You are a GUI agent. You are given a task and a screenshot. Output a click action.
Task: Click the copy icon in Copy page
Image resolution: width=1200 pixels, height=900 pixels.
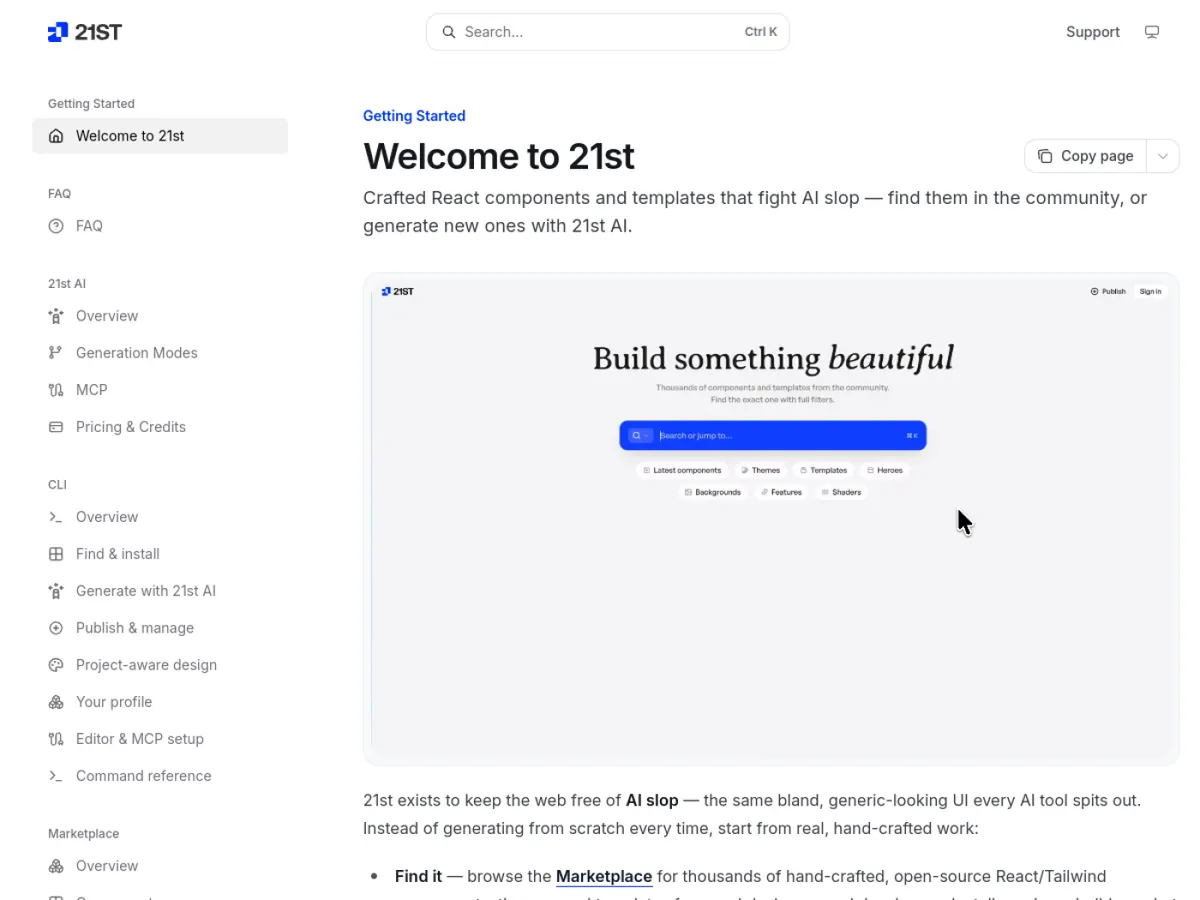click(x=1045, y=156)
